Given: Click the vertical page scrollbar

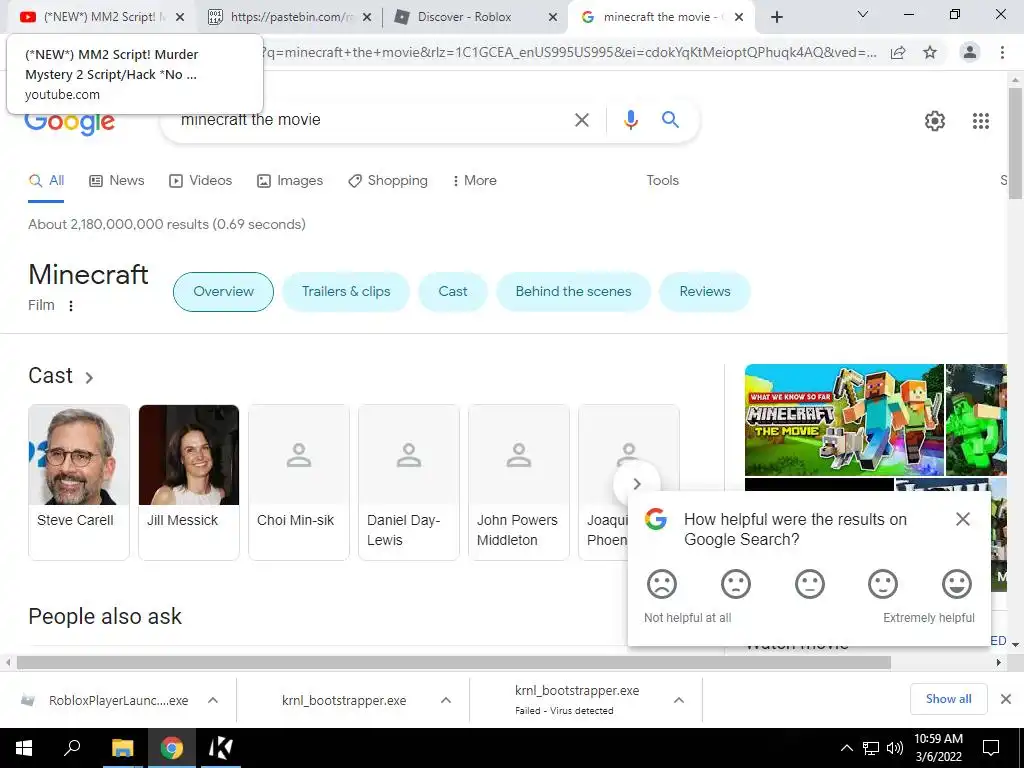Looking at the screenshot, I should pyautogui.click(x=1015, y=144).
